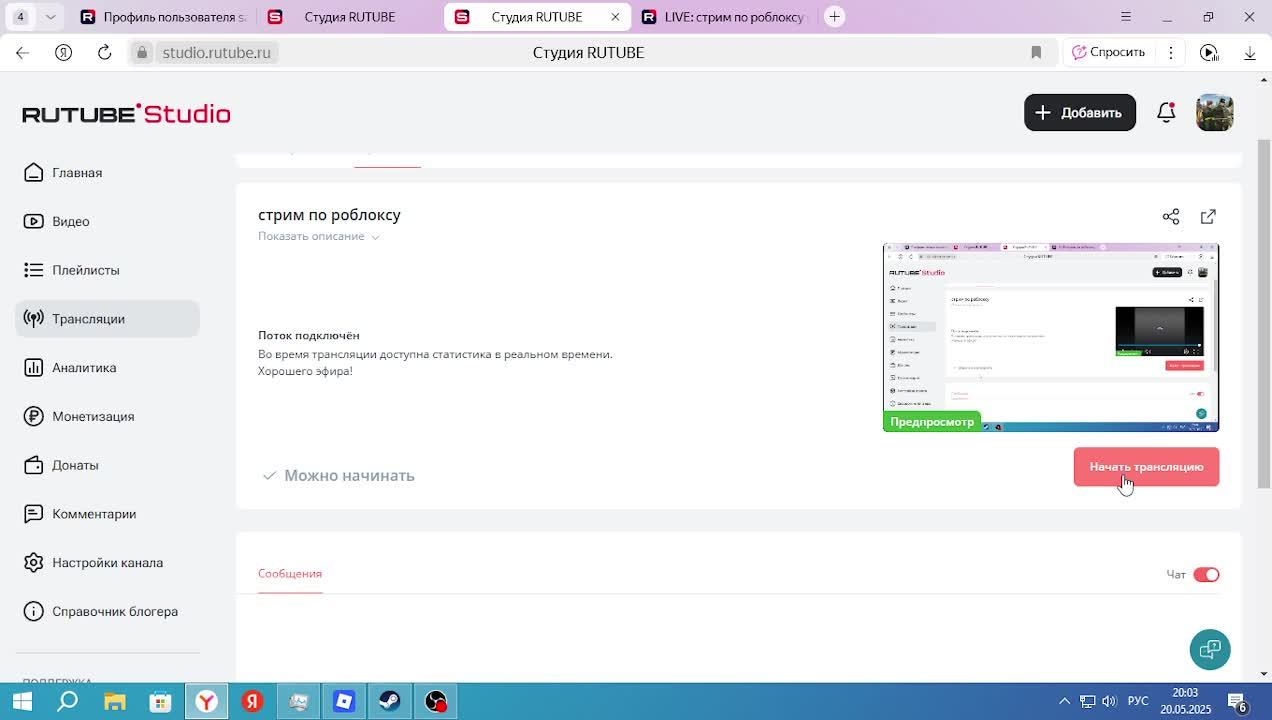1272x720 pixels.
Task: Click the Спросить assistant button
Action: point(1108,53)
